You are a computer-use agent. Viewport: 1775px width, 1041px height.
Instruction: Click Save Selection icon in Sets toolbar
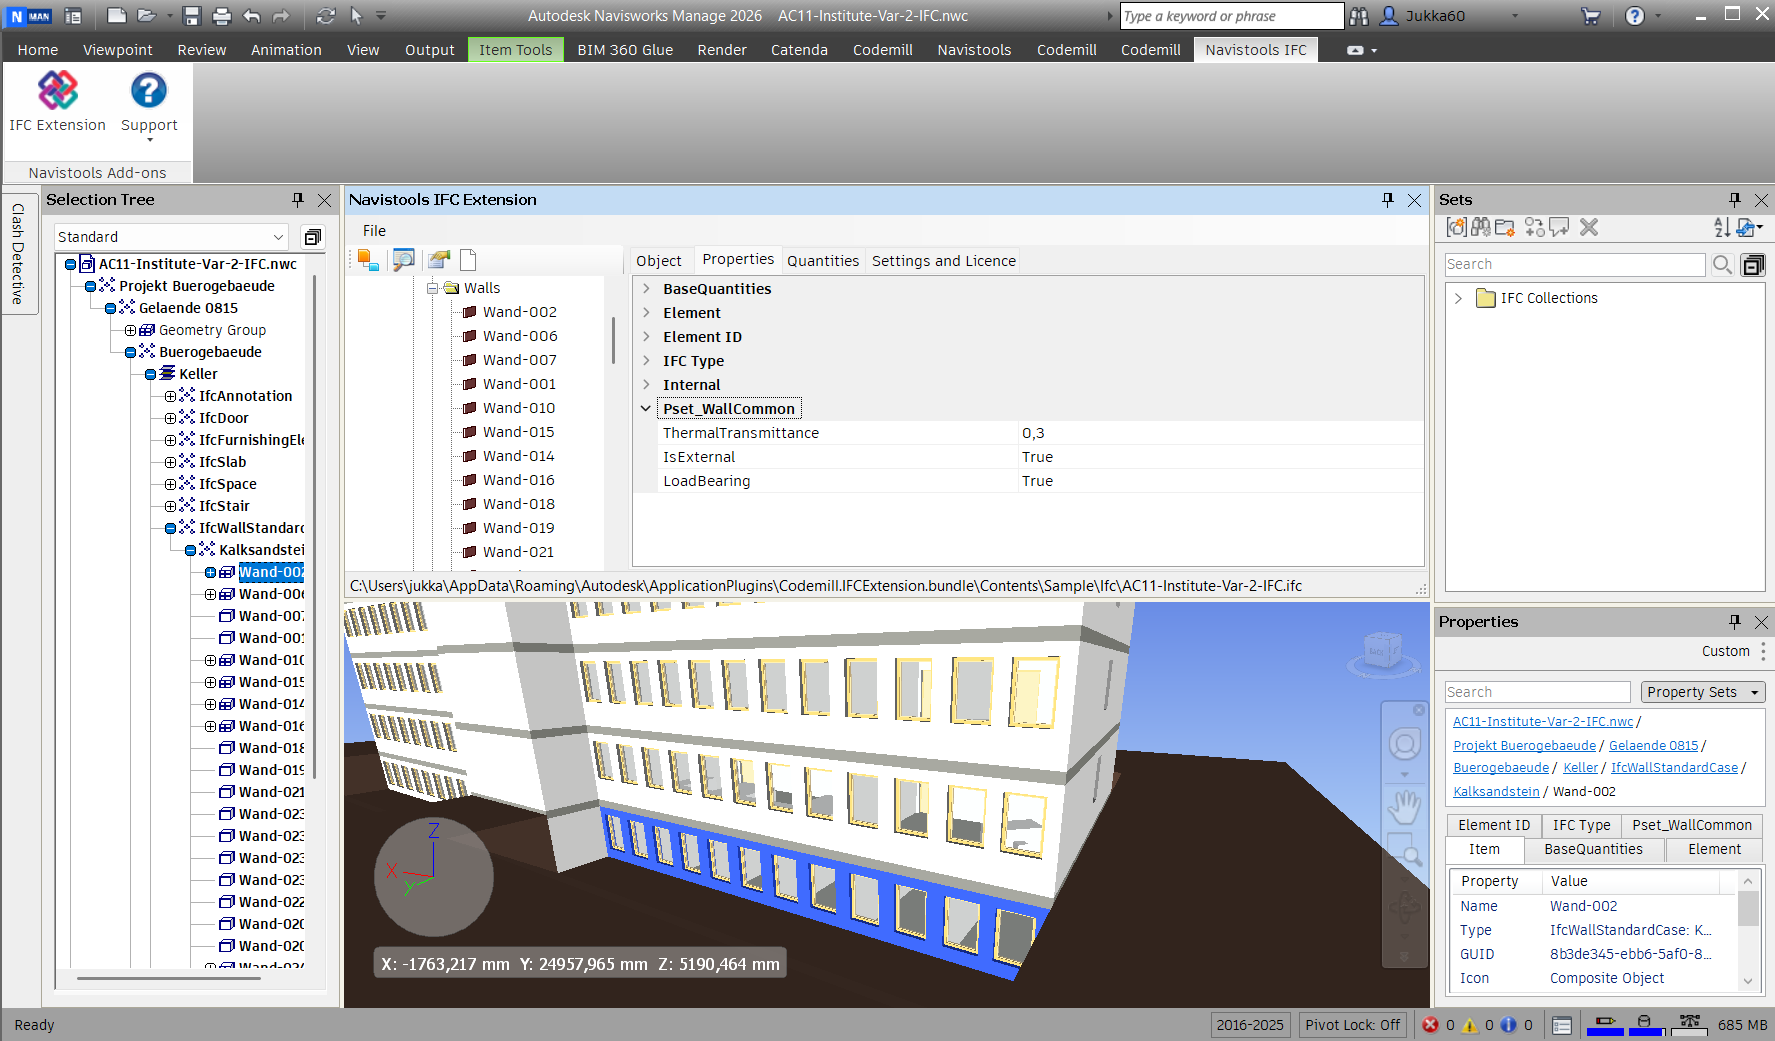[x=1456, y=228]
